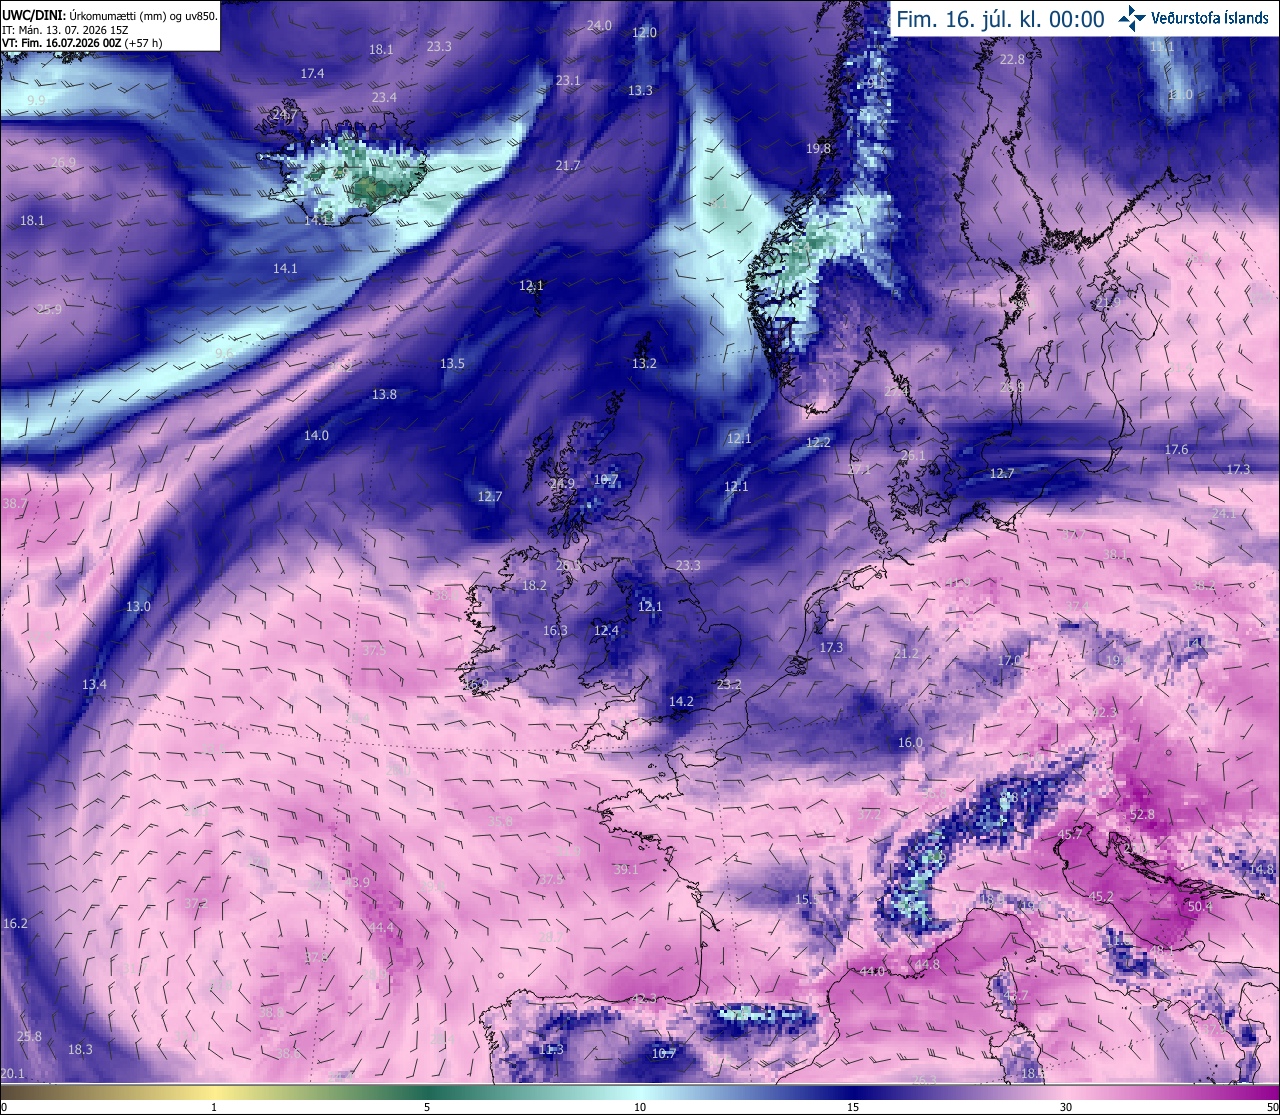The image size is (1280, 1115).
Task: Select the 17.4 label northwest of Iceland
Action: point(312,74)
